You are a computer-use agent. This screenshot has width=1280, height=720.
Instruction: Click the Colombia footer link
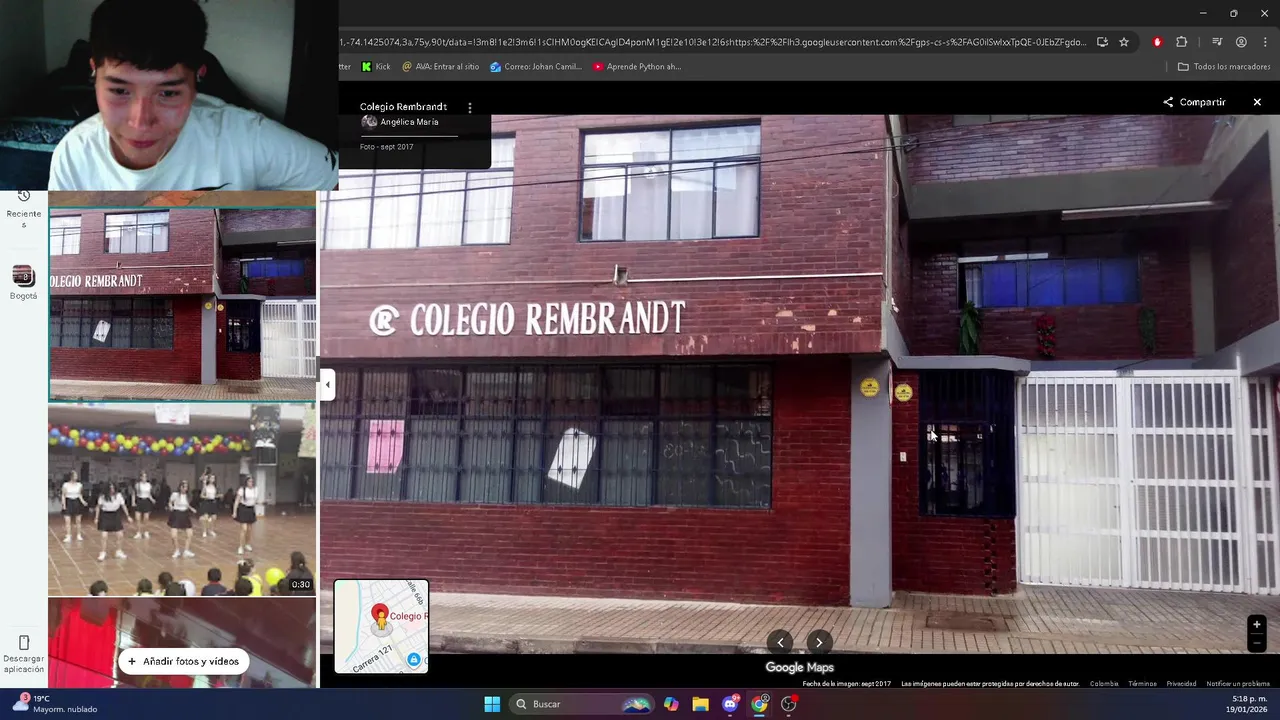point(1104,684)
